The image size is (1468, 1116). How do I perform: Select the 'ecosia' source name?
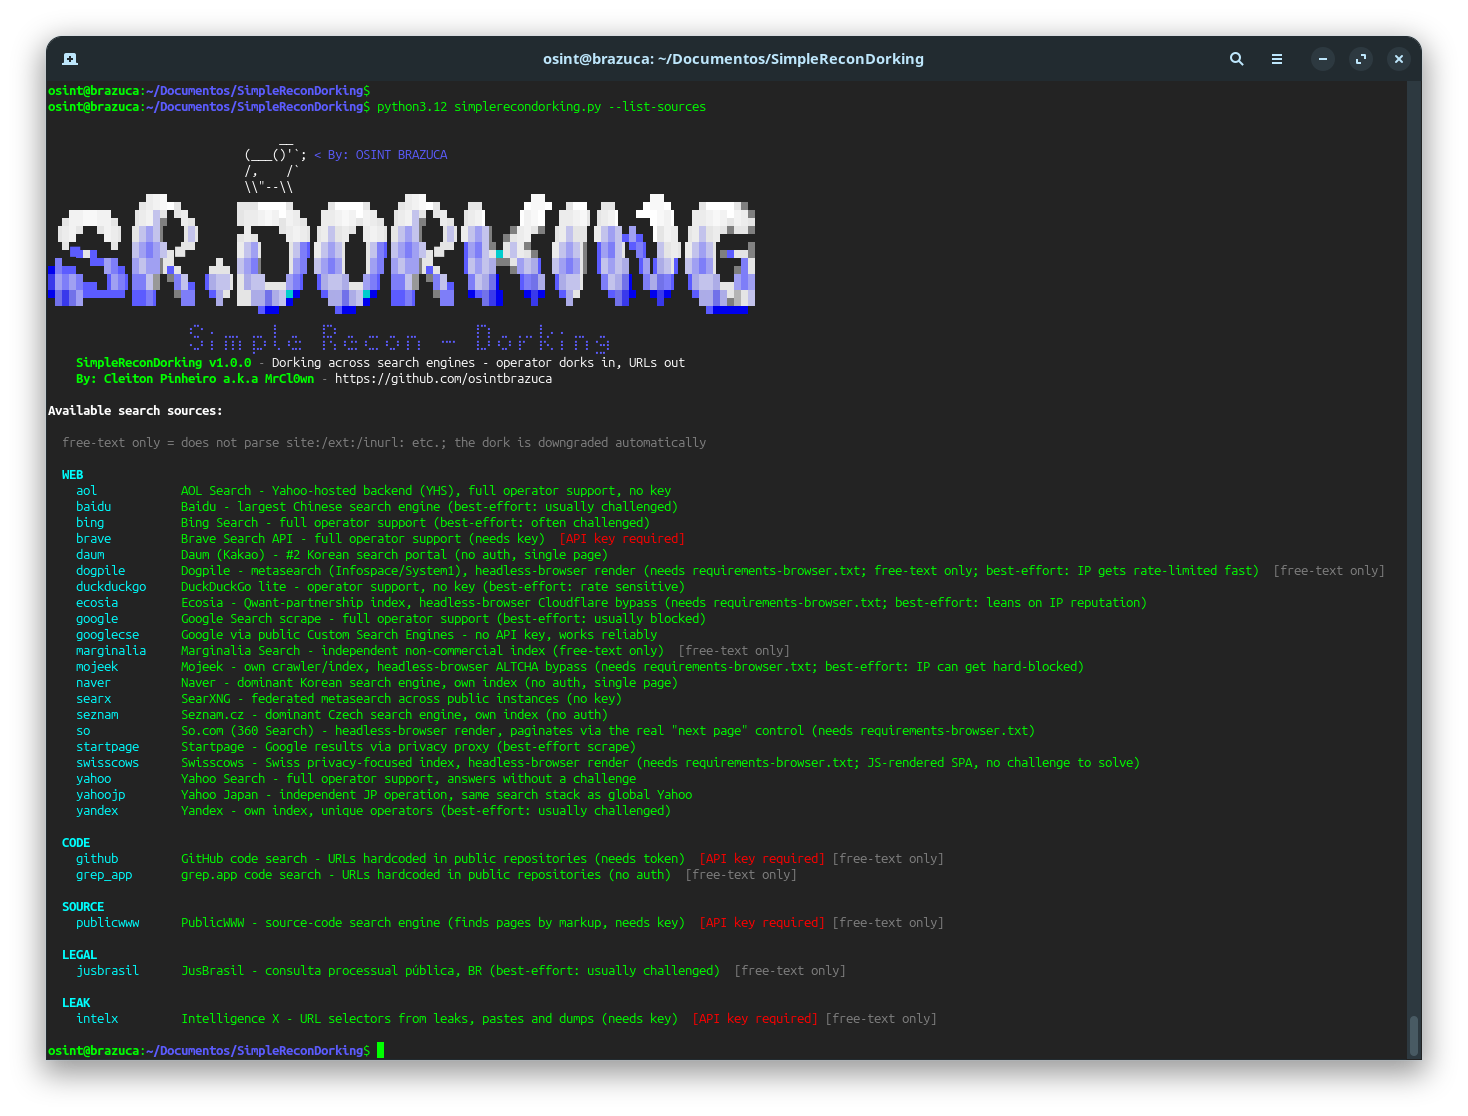coord(97,603)
